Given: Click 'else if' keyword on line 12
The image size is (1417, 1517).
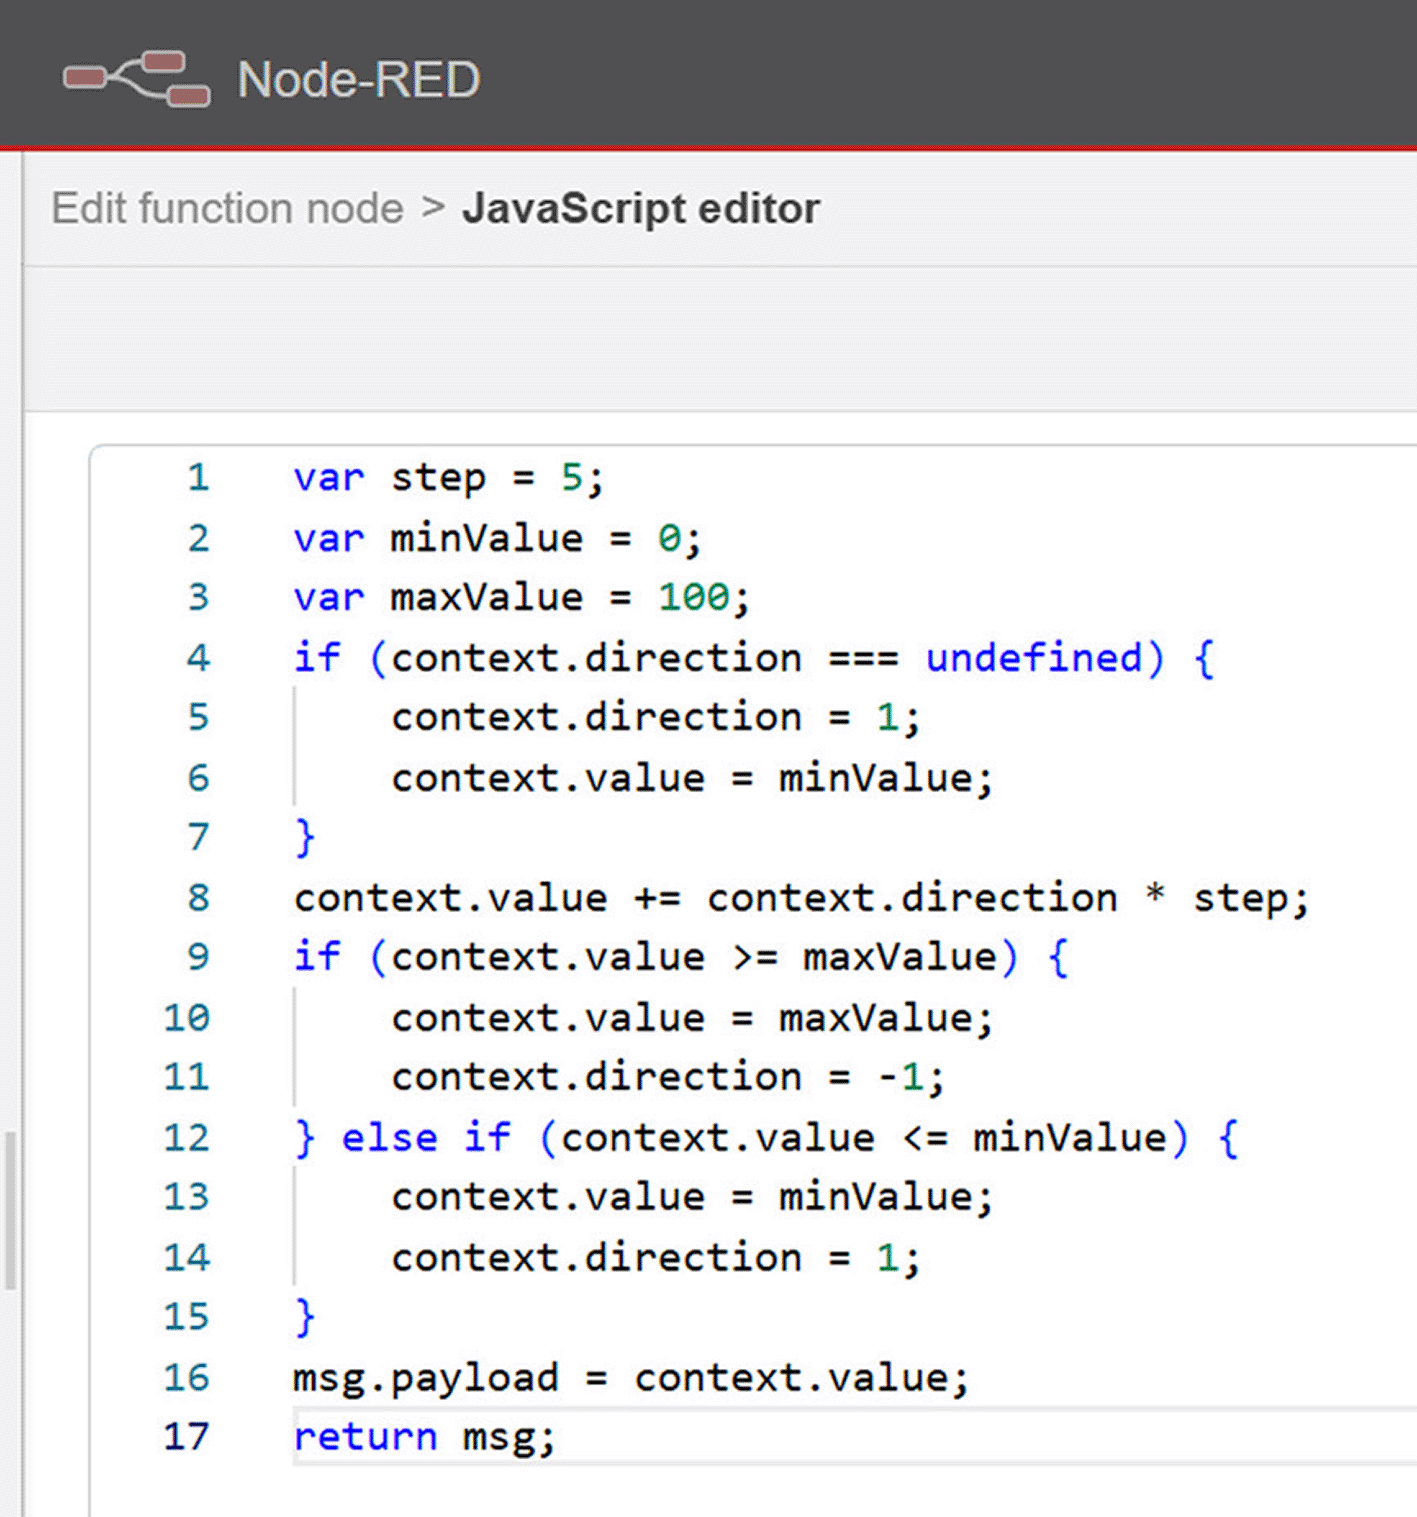Looking at the screenshot, I should (x=426, y=1137).
